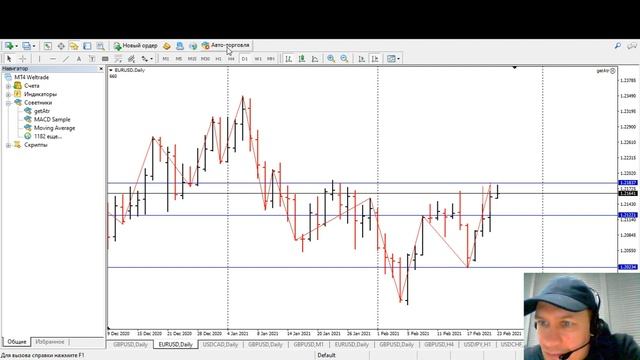Toggle the Navigator panel toolbar icon
Screen dimensions: 640x360
pos(74,46)
